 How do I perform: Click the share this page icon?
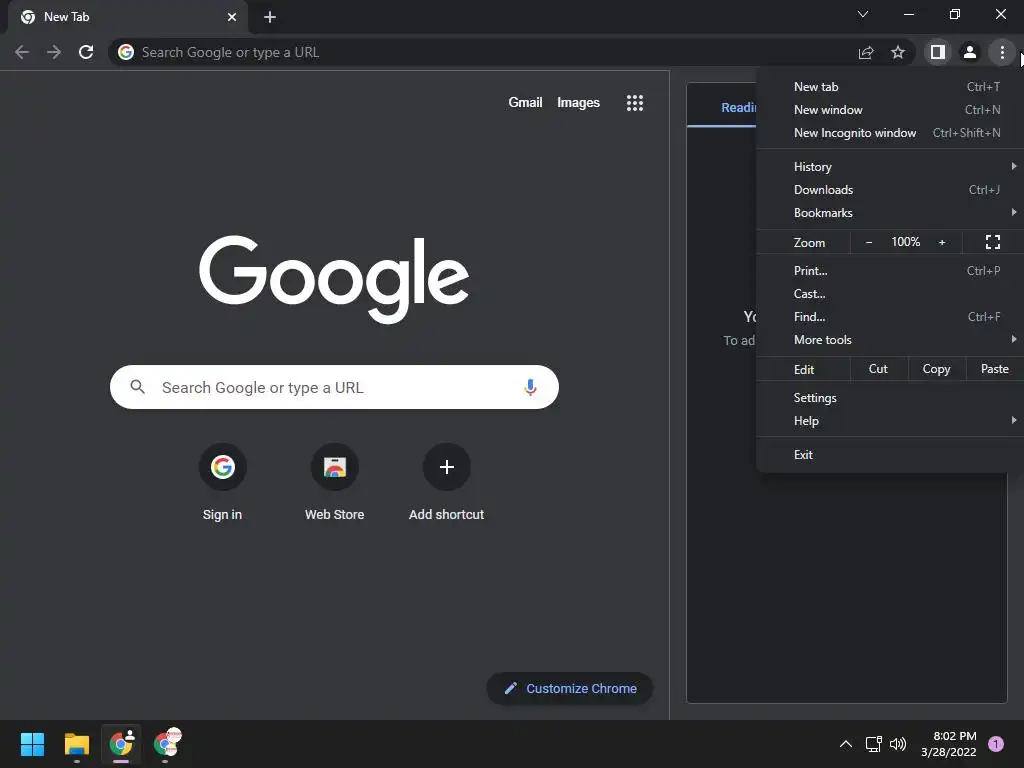click(x=866, y=52)
